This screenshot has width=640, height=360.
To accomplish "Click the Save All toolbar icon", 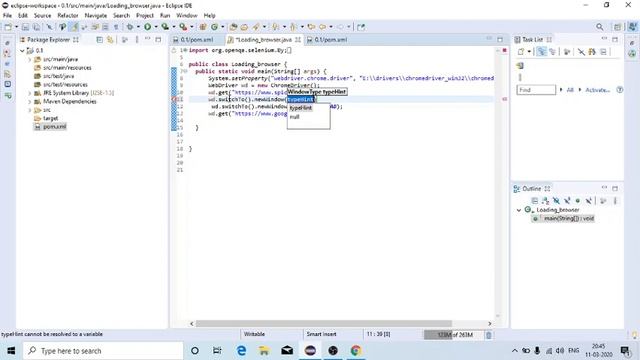I will (x=36, y=27).
